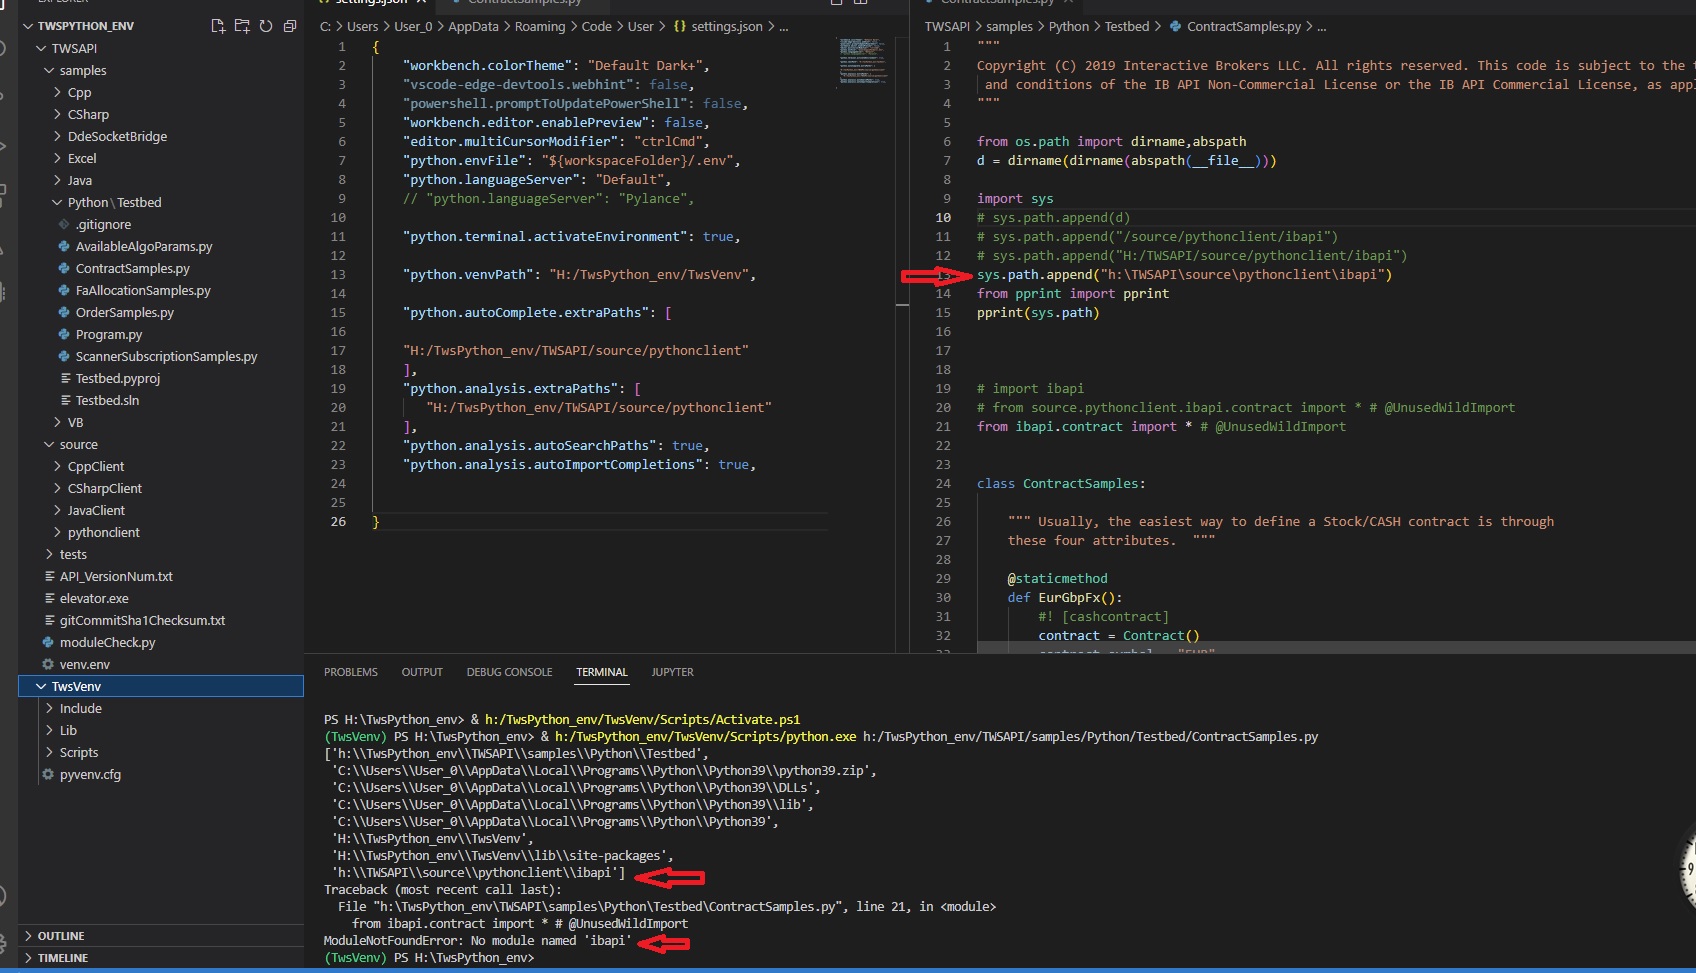Open OrderSamples.py file
Image resolution: width=1696 pixels, height=973 pixels.
[125, 312]
